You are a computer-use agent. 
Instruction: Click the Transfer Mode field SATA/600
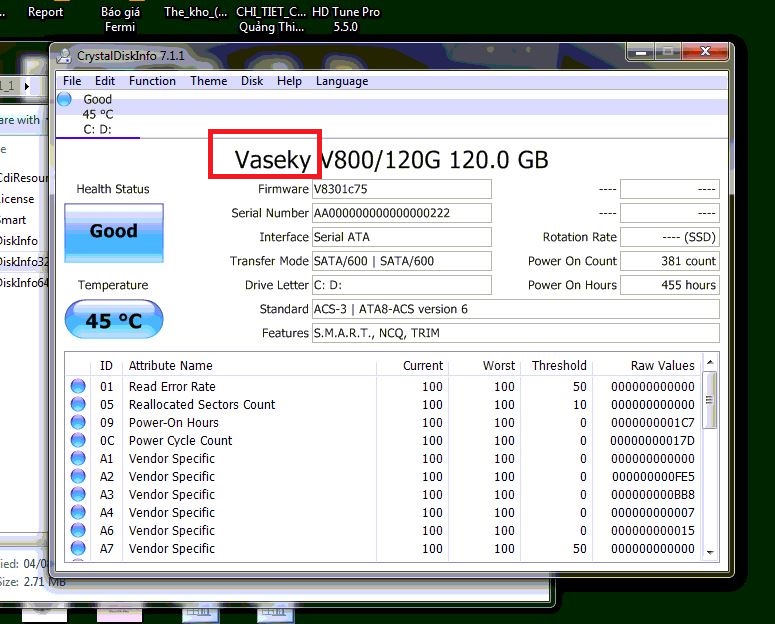tap(402, 261)
